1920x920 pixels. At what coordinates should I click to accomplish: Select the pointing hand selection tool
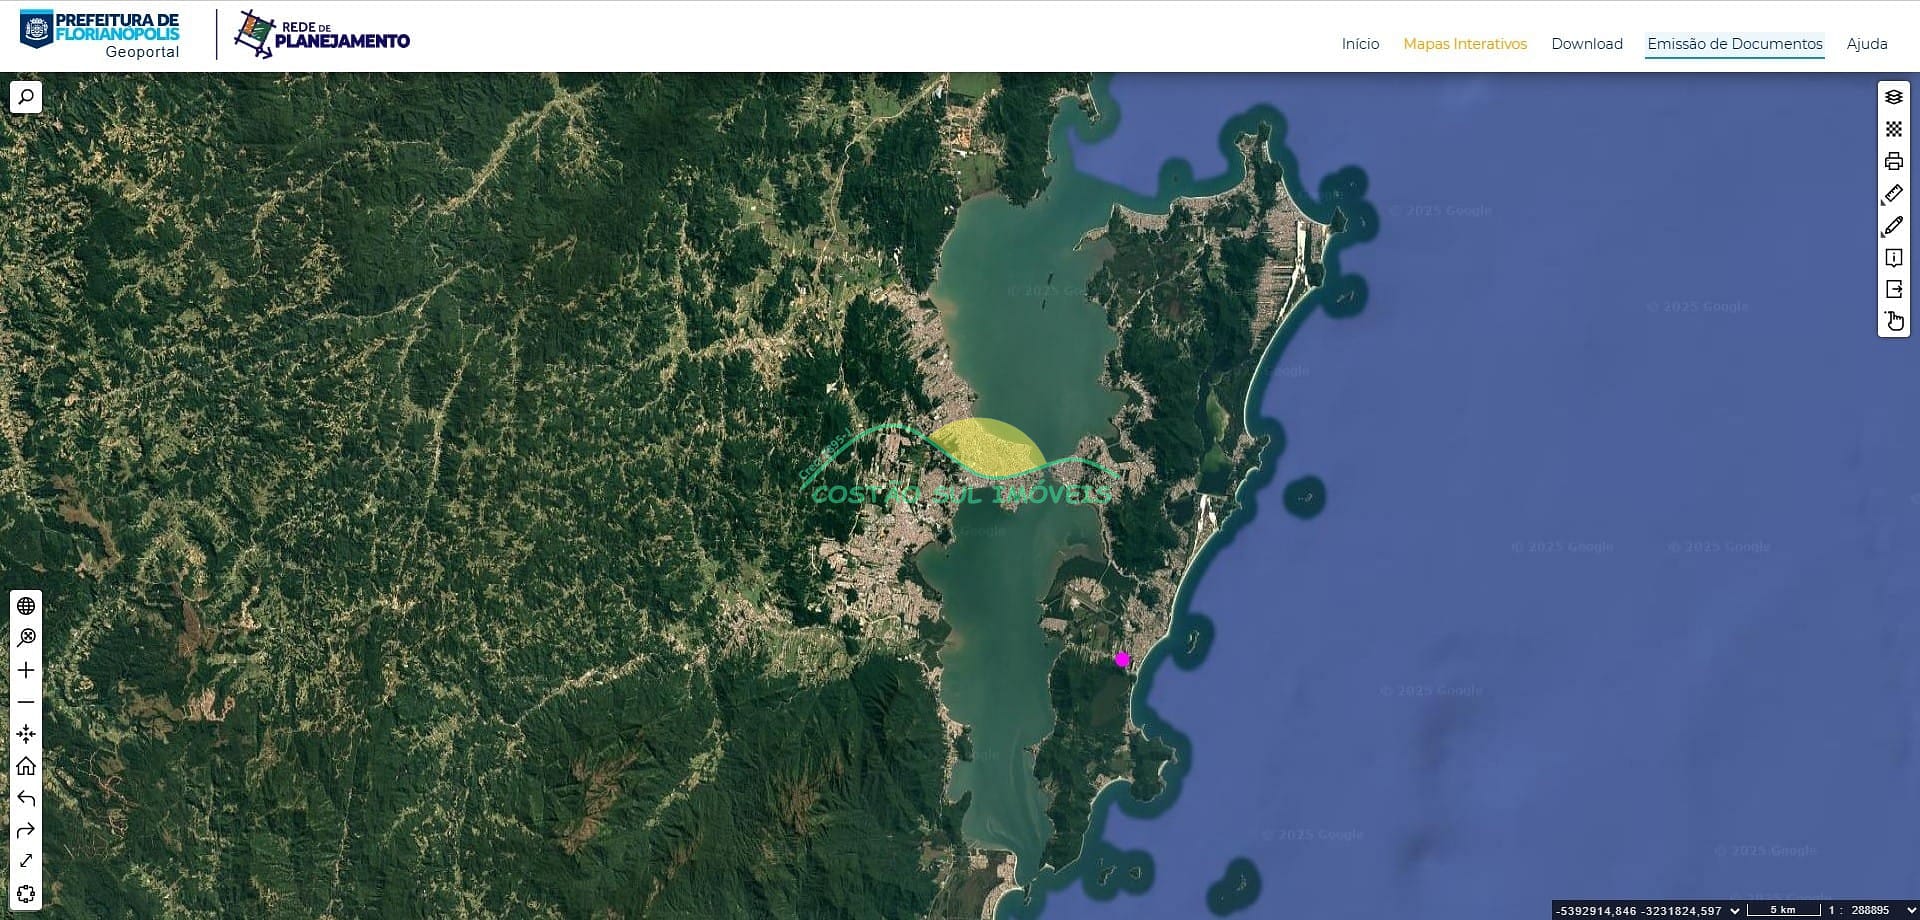1893,321
